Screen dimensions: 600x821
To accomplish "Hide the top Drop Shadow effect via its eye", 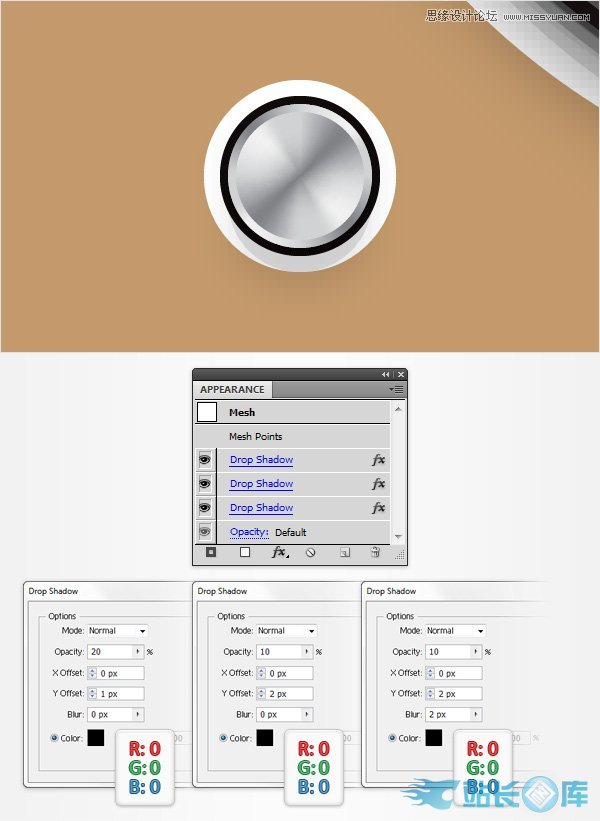I will point(205,460).
